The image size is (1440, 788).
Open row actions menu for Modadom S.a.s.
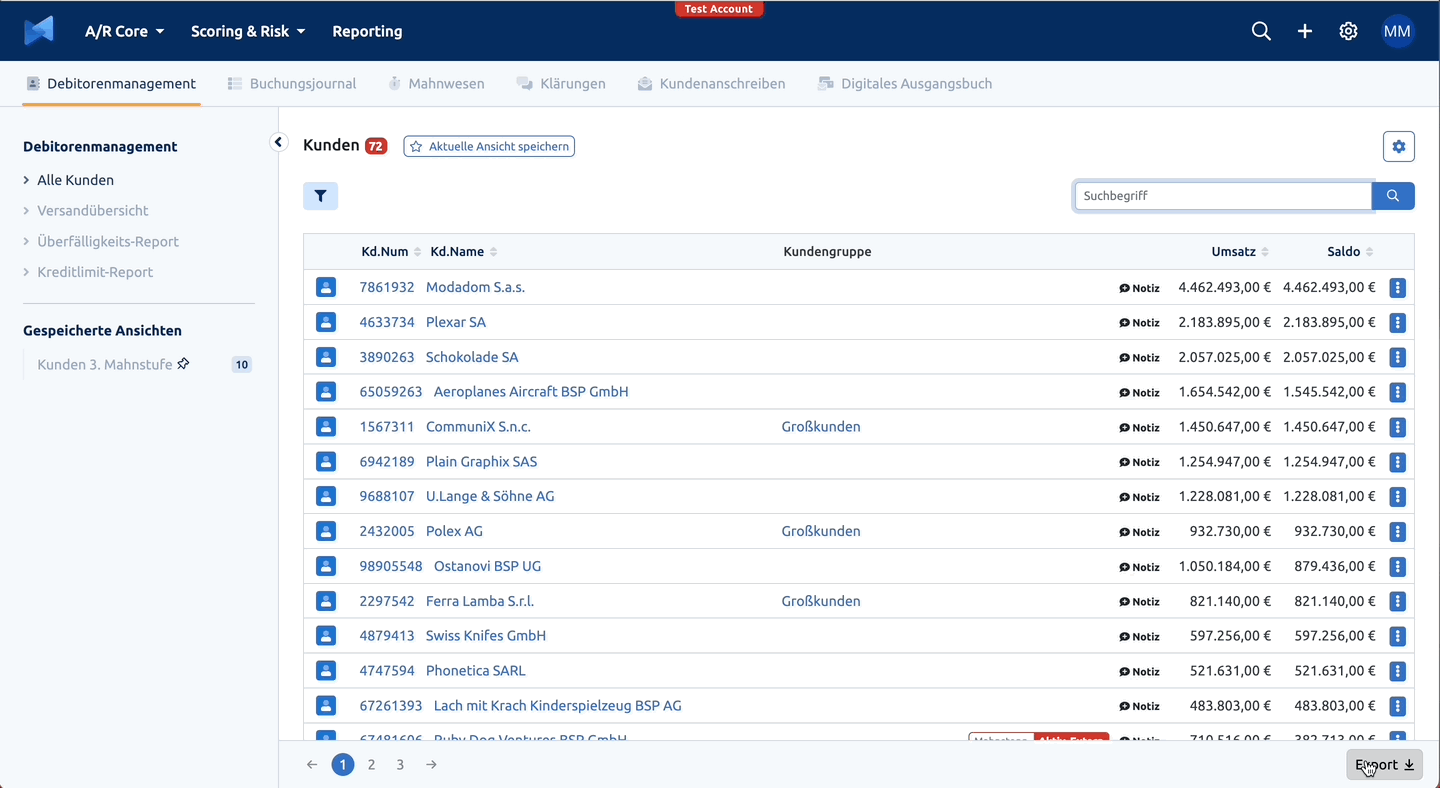point(1398,288)
